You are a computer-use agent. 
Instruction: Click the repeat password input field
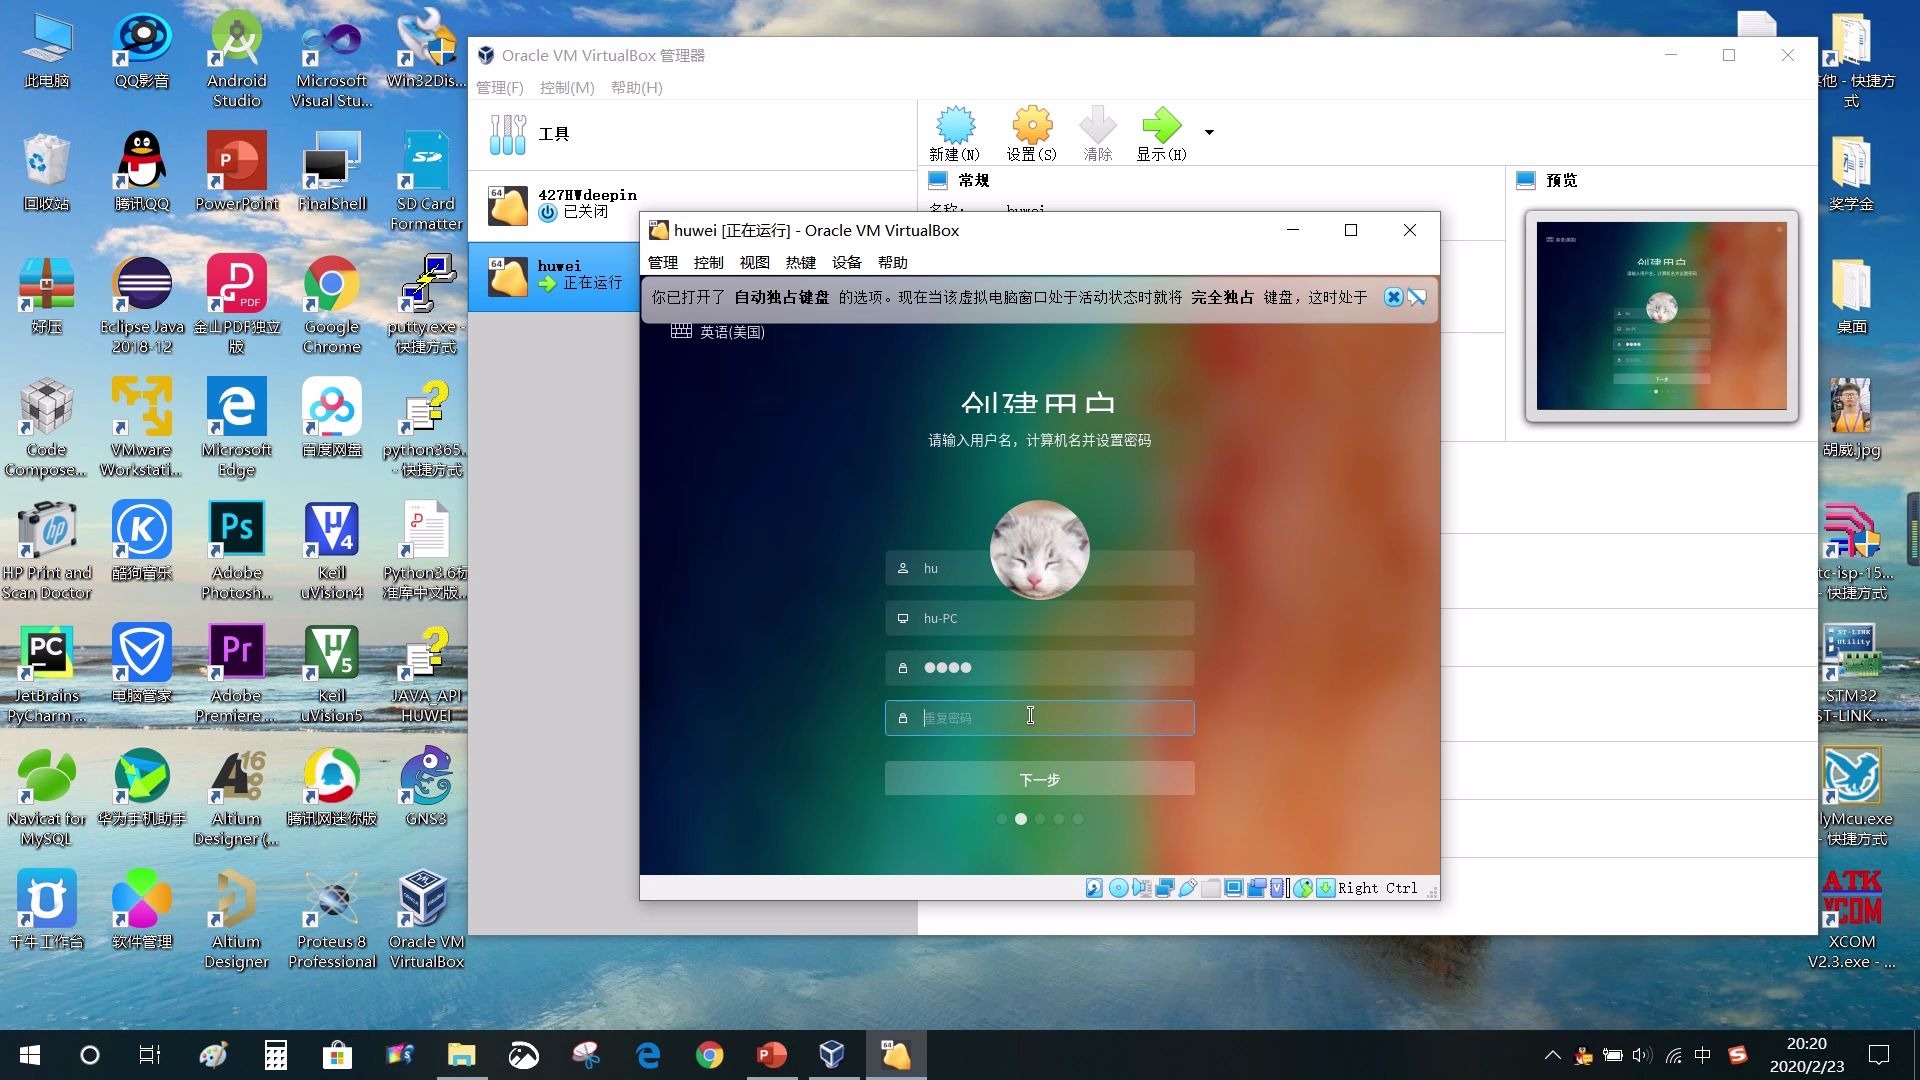[1039, 717]
